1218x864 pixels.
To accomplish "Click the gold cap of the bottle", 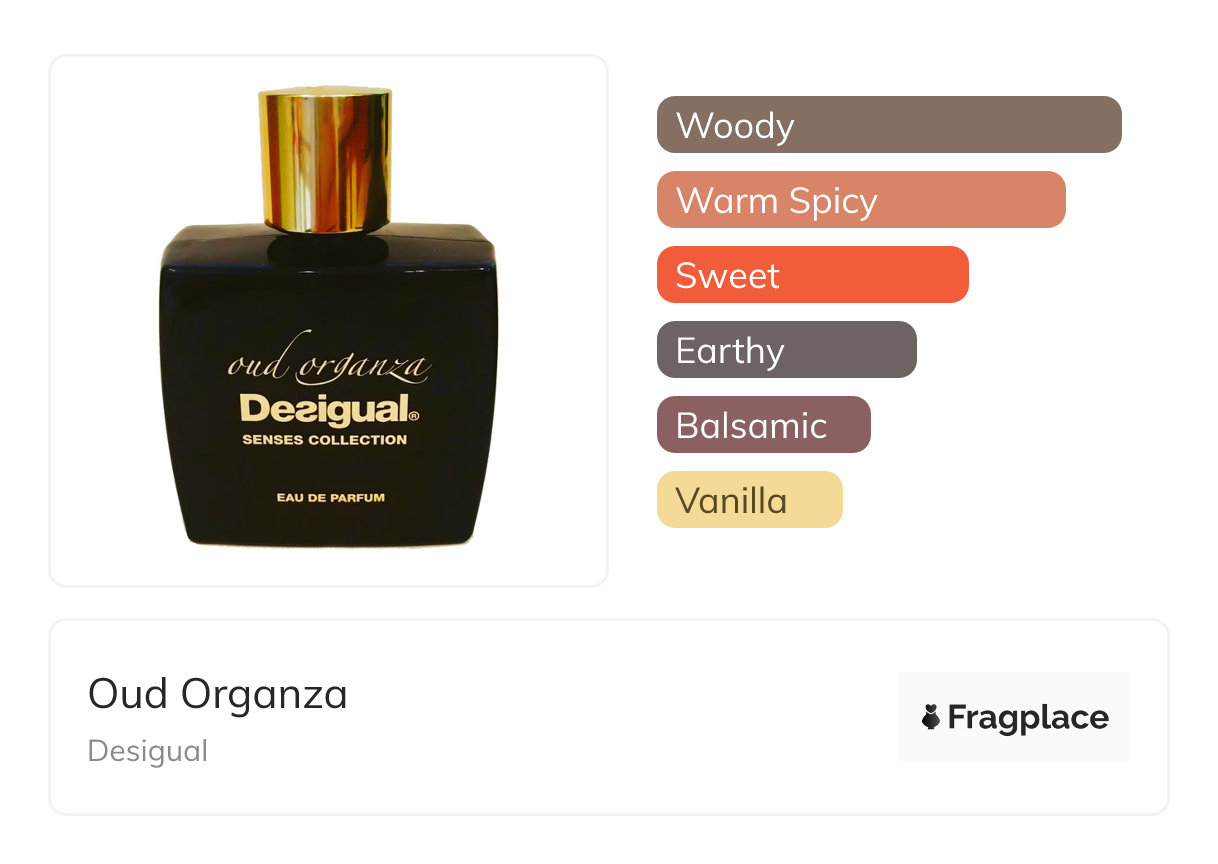I will click(x=327, y=159).
